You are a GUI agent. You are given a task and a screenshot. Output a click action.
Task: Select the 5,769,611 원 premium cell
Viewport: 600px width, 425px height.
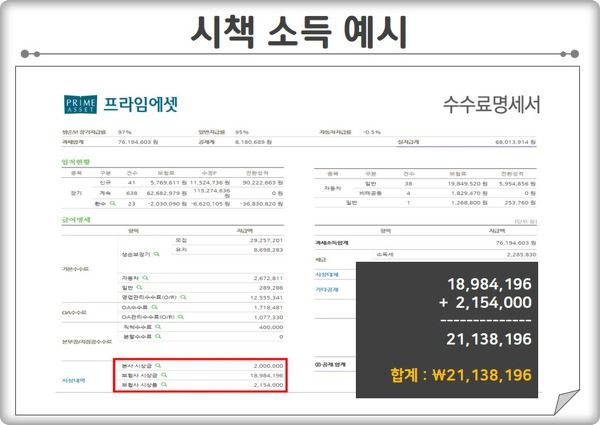click(168, 183)
